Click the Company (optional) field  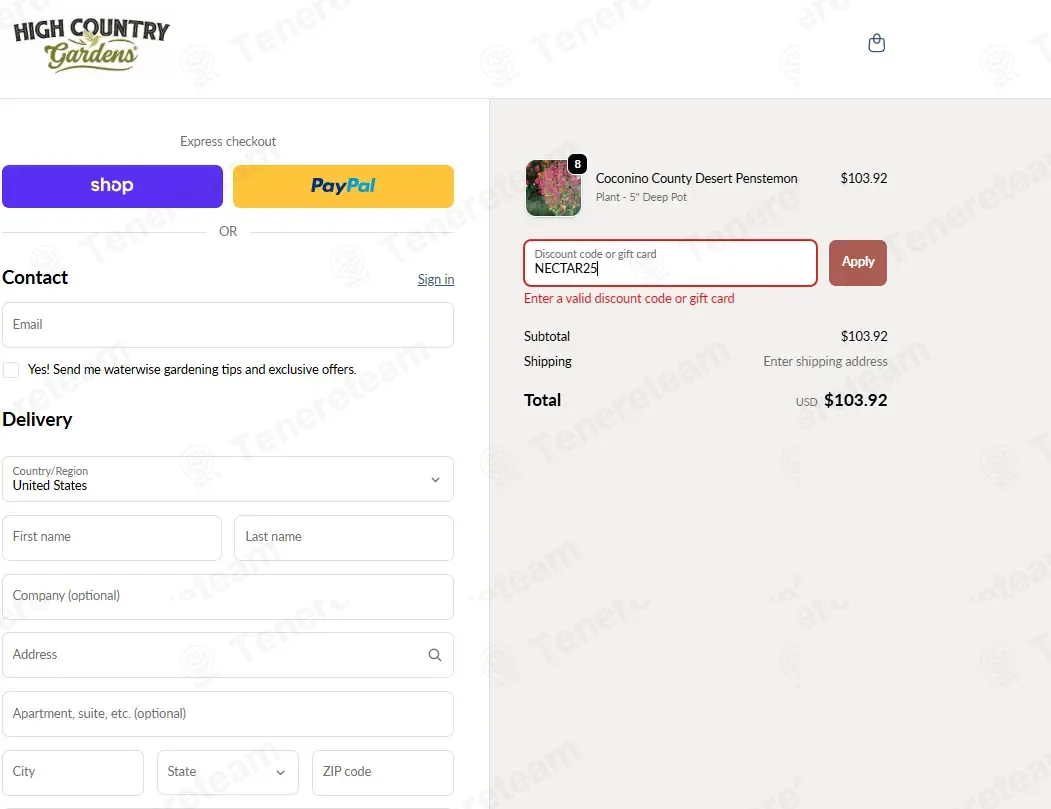coord(228,597)
